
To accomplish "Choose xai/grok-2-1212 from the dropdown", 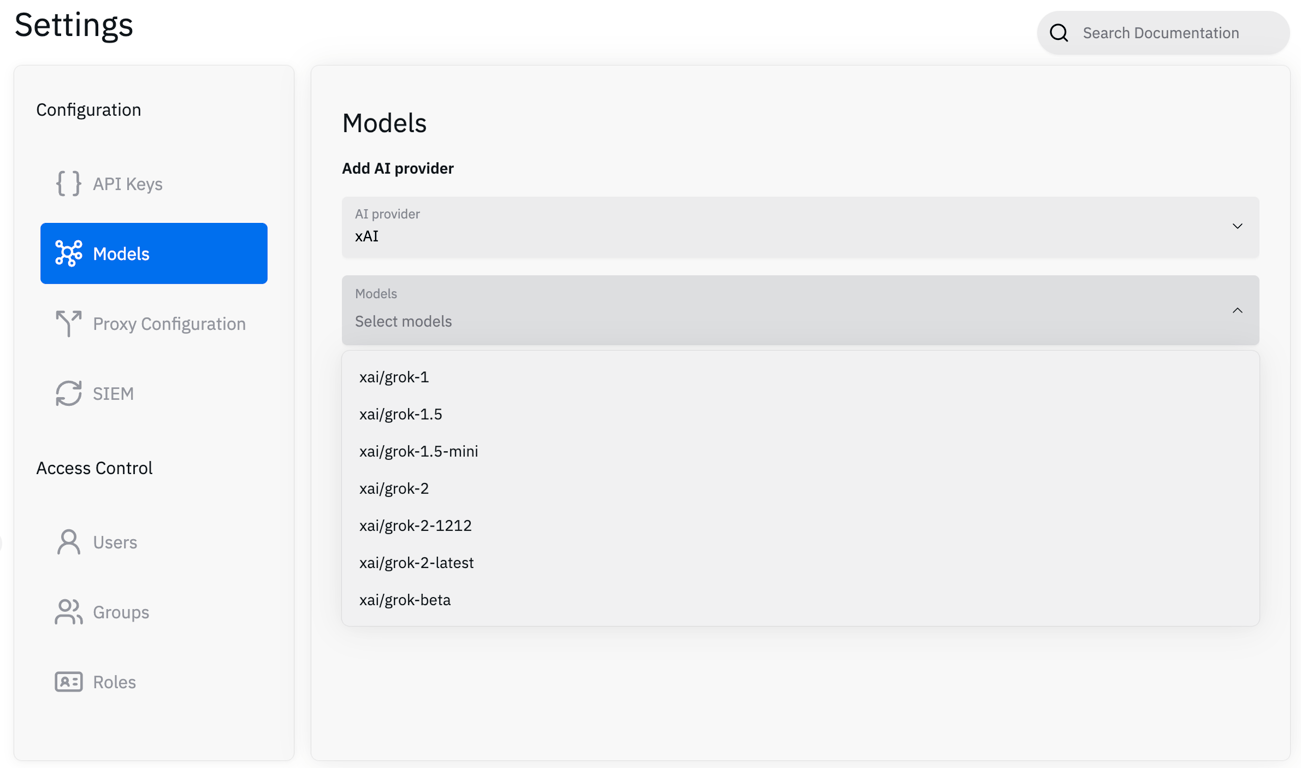I will point(415,526).
